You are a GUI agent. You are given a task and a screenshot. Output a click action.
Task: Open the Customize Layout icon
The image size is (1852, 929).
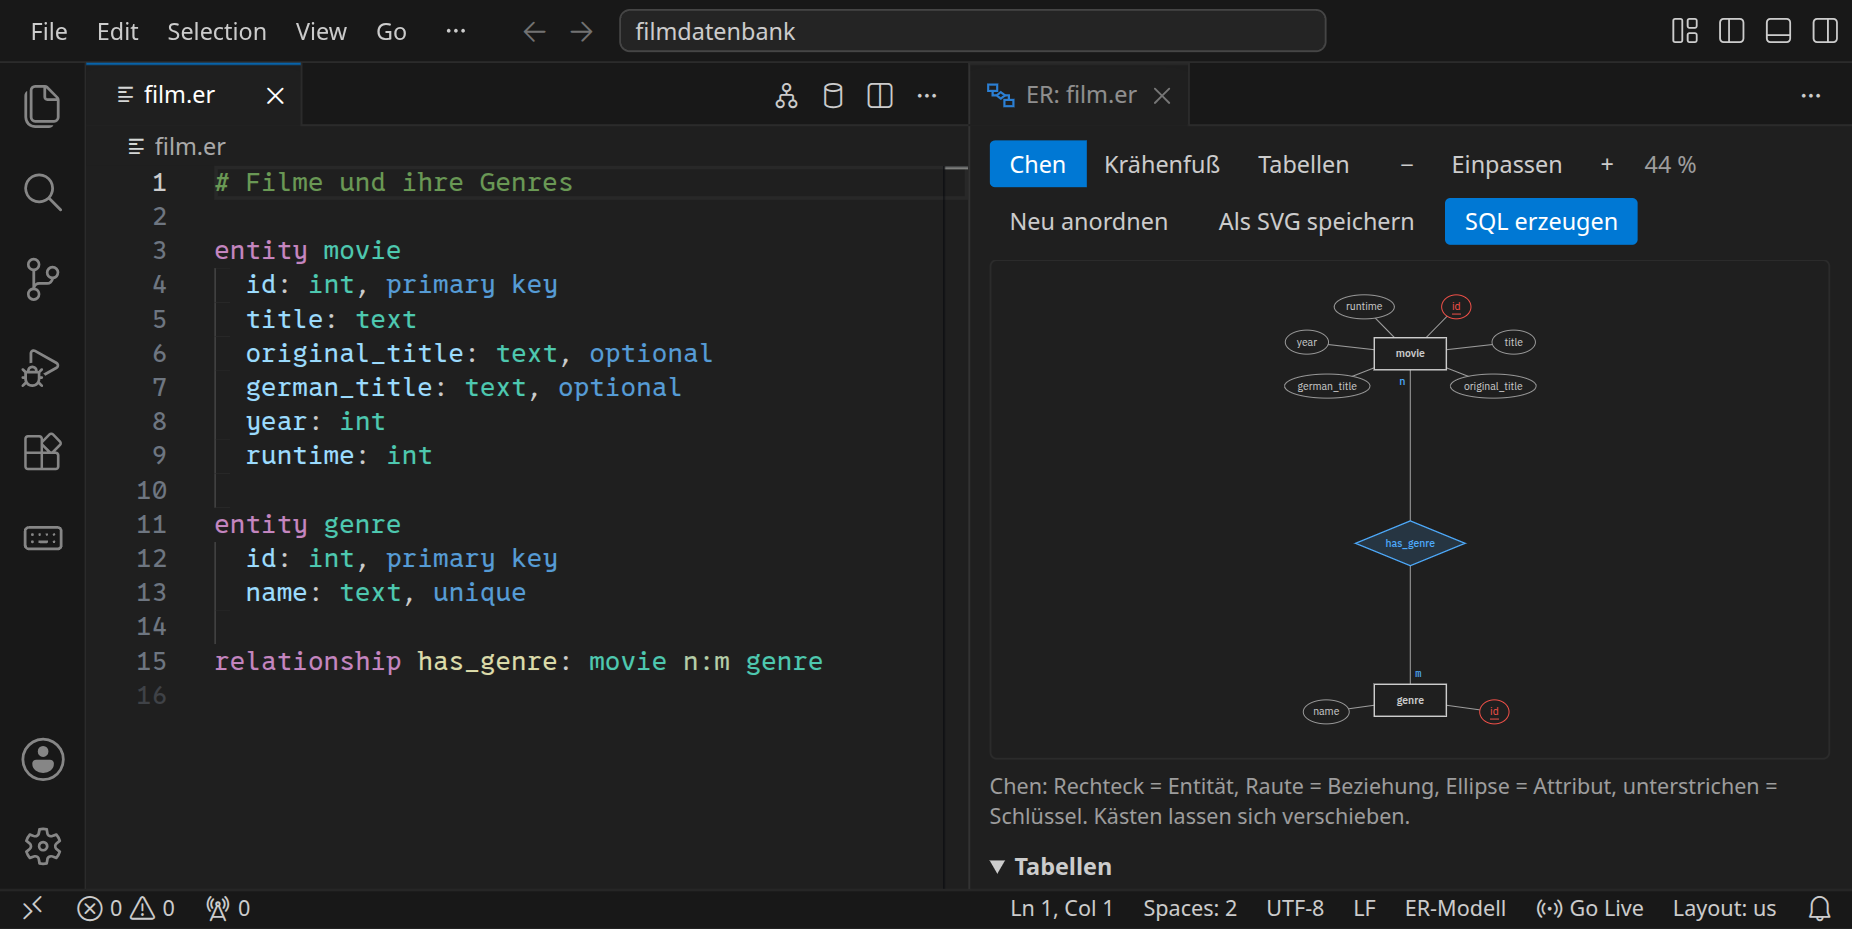tap(1685, 31)
